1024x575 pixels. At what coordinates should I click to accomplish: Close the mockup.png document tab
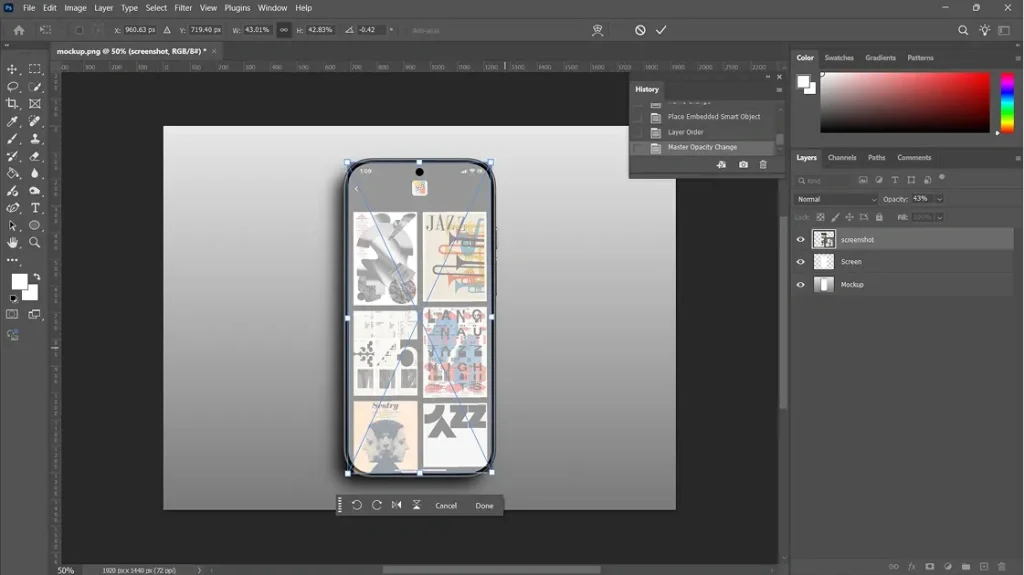214,51
